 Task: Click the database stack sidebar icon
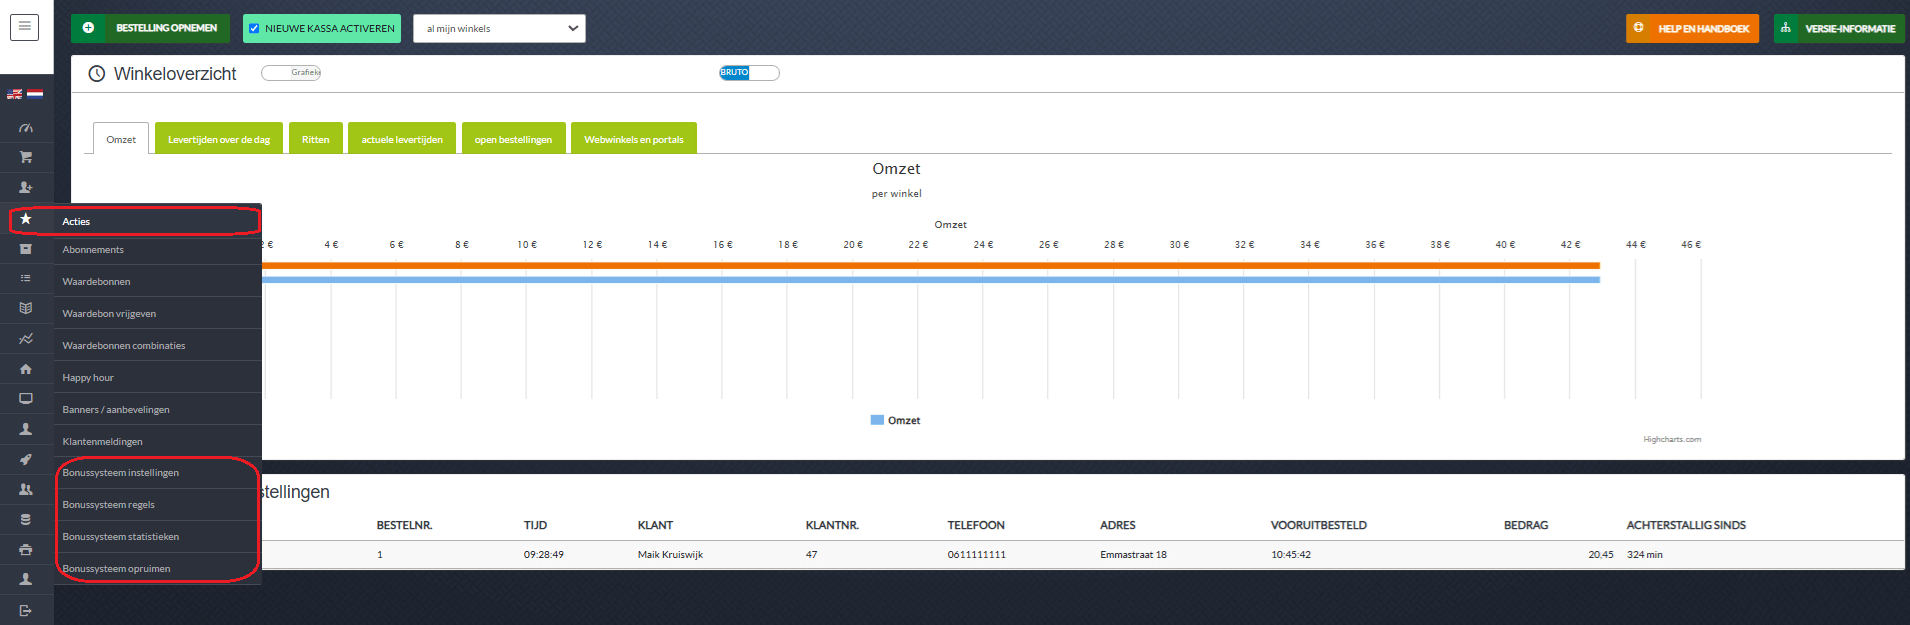click(26, 520)
